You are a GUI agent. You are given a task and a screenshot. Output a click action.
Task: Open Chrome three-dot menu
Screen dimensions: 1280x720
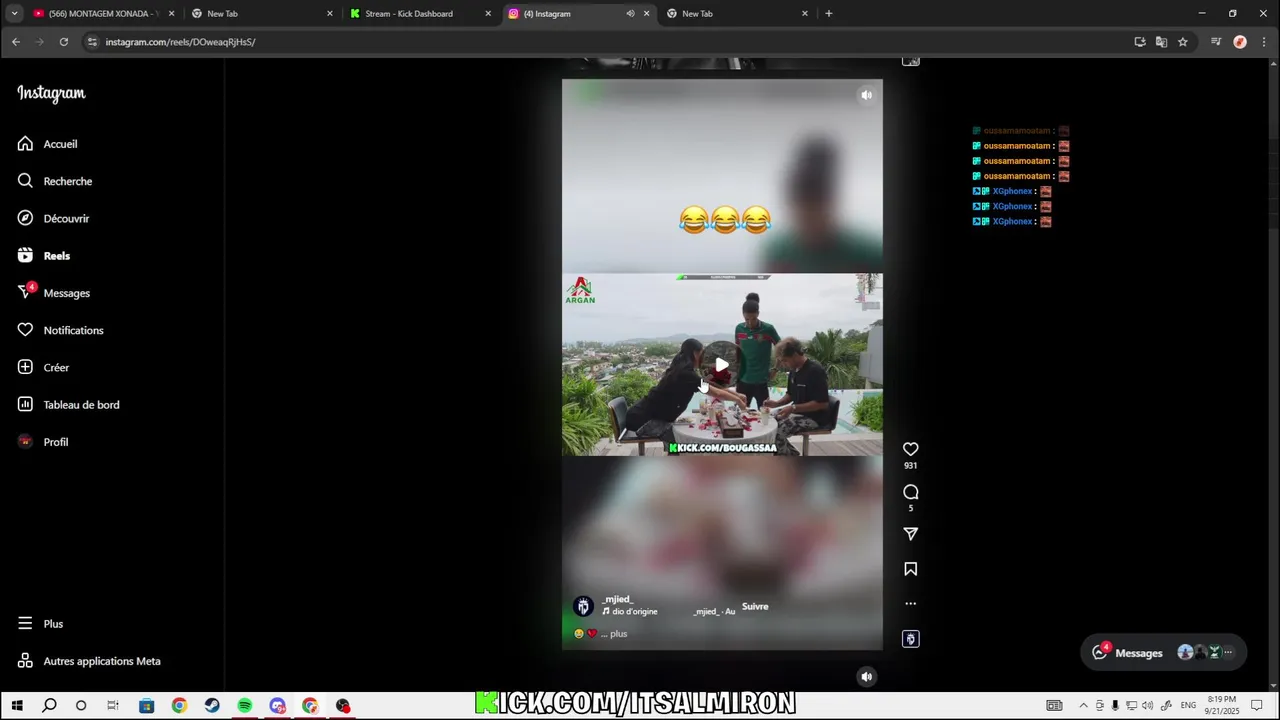[1264, 42]
